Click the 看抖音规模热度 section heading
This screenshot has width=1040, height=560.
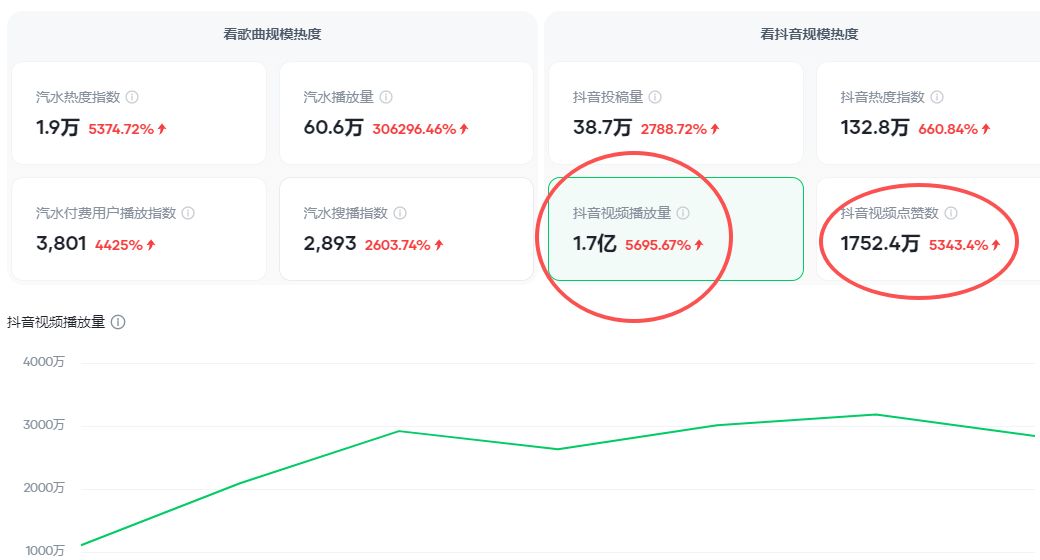click(809, 34)
